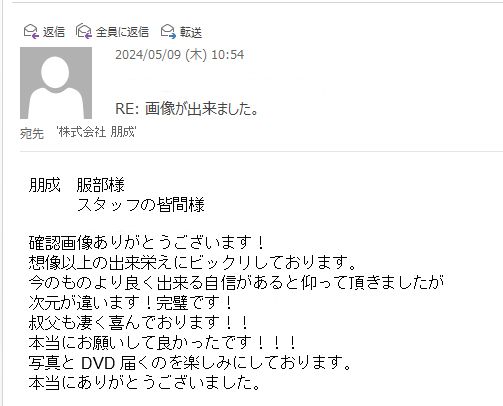The width and height of the screenshot is (503, 406).
Task: Click the Forward (転送) envelope icon
Action: click(168, 32)
